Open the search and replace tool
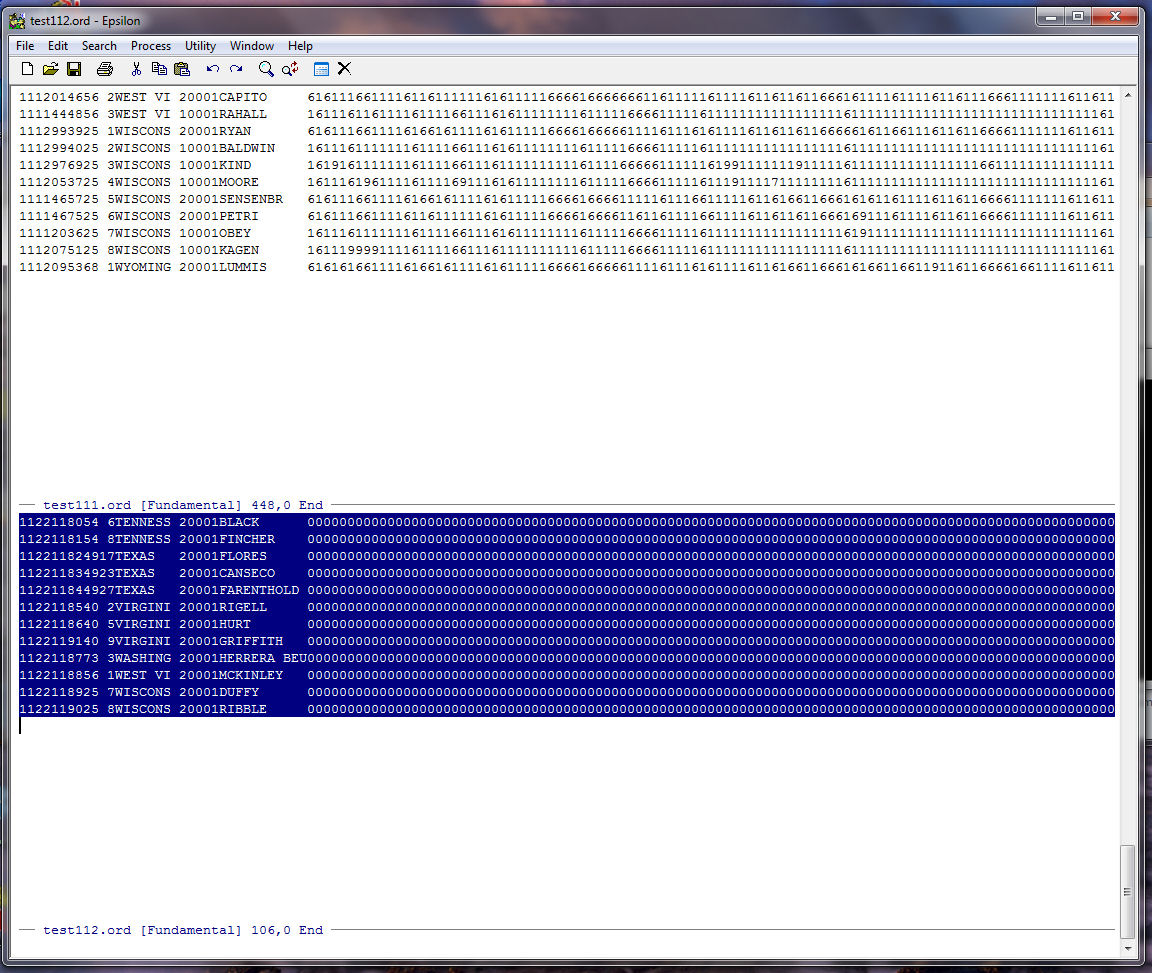Image resolution: width=1152 pixels, height=973 pixels. 290,69
